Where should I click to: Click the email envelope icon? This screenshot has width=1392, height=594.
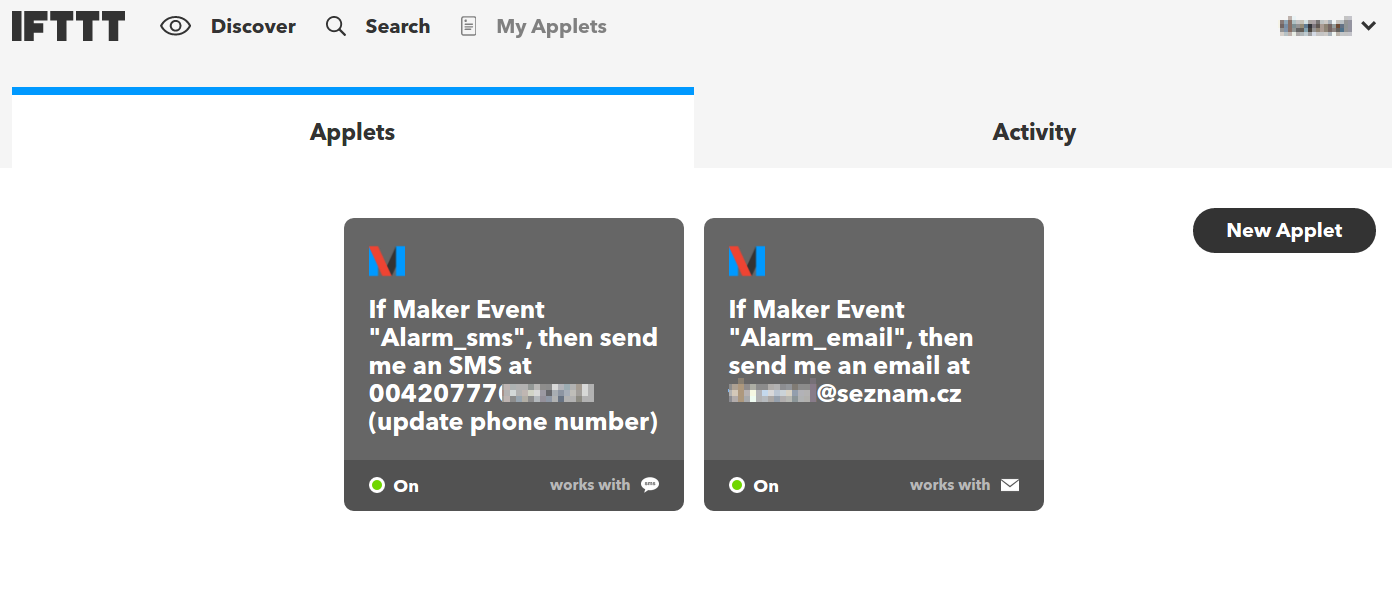[1010, 485]
